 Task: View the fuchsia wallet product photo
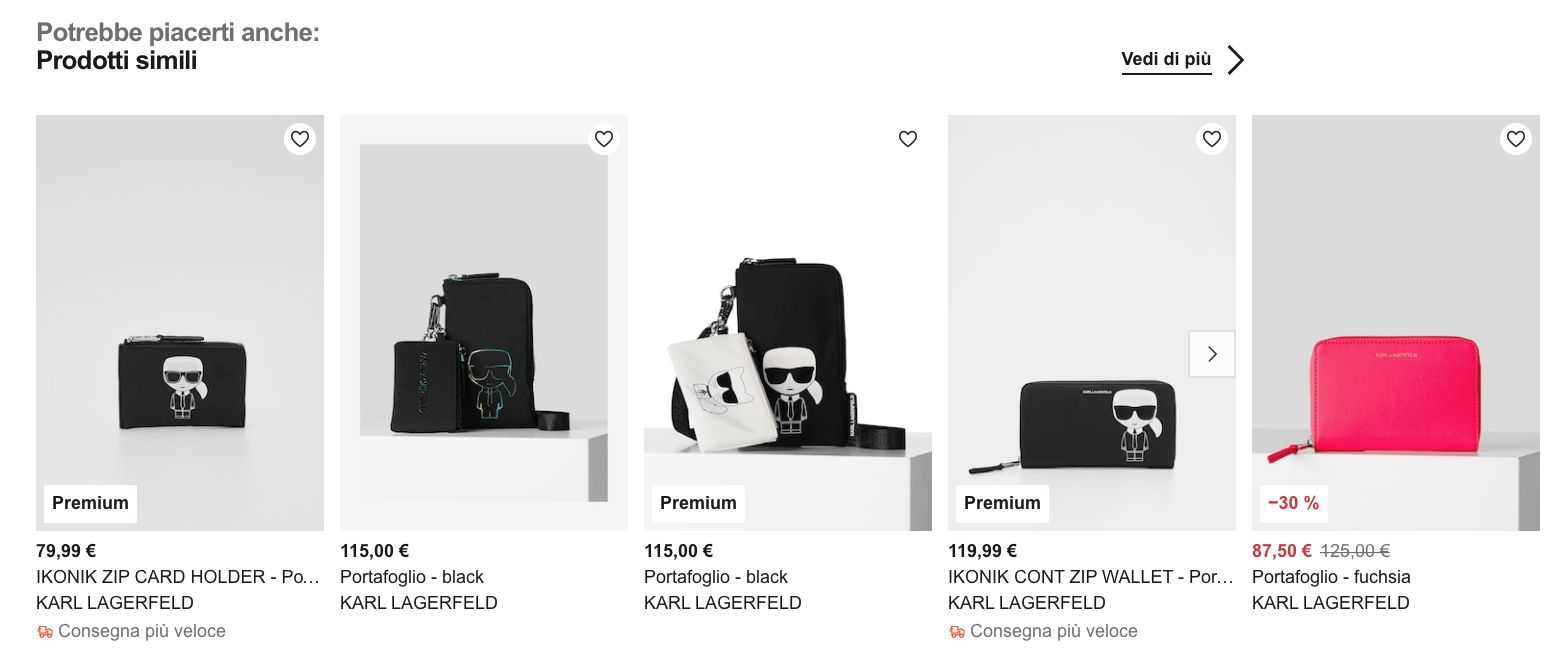(x=1396, y=323)
